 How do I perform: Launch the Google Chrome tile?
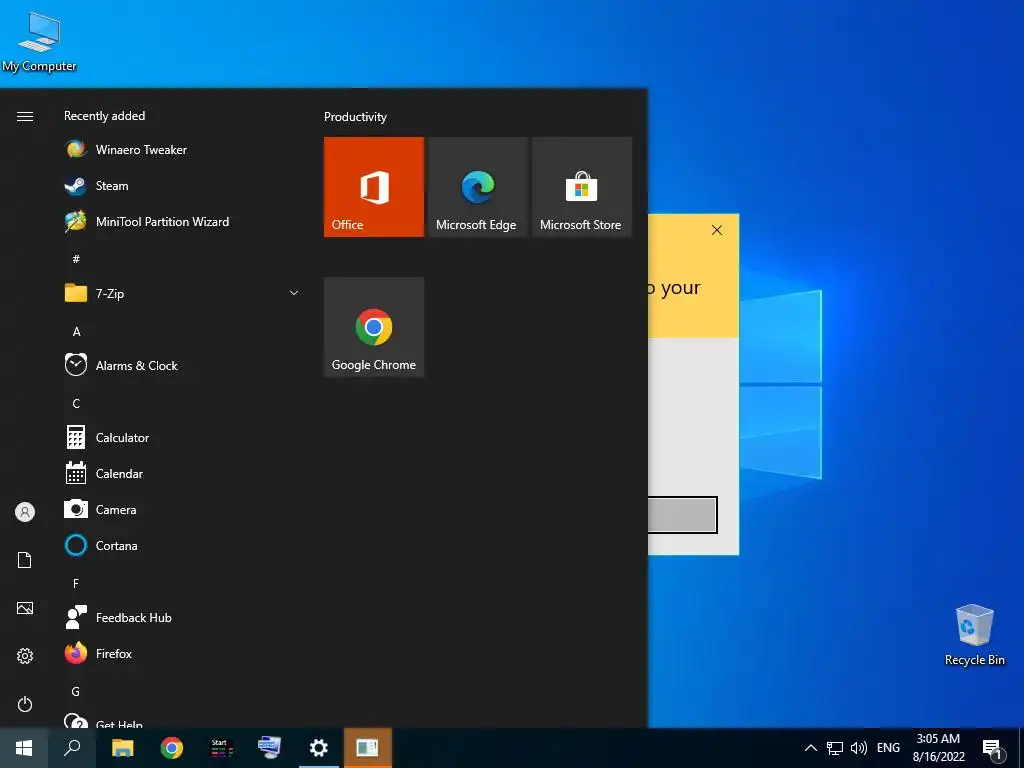374,327
